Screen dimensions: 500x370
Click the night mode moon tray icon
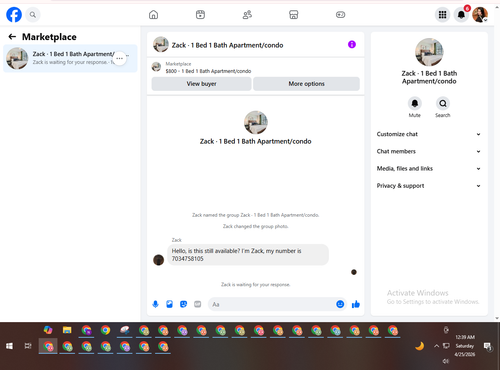tap(420, 346)
